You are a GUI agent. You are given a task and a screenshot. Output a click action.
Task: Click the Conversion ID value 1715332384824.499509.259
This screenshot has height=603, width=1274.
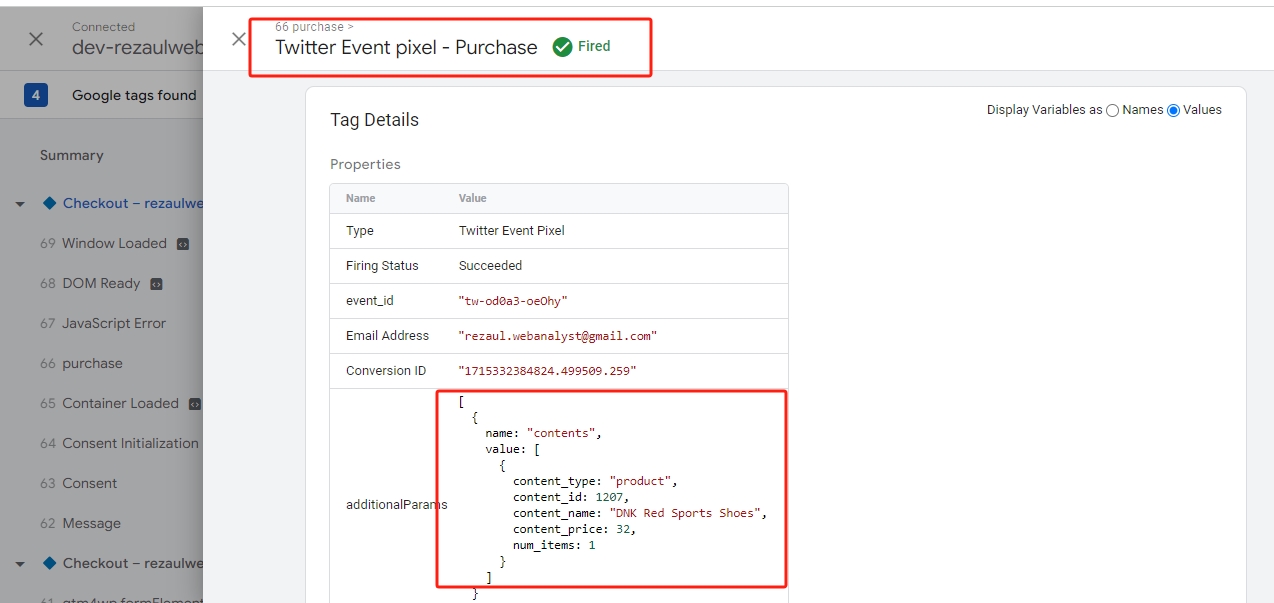pyautogui.click(x=548, y=371)
